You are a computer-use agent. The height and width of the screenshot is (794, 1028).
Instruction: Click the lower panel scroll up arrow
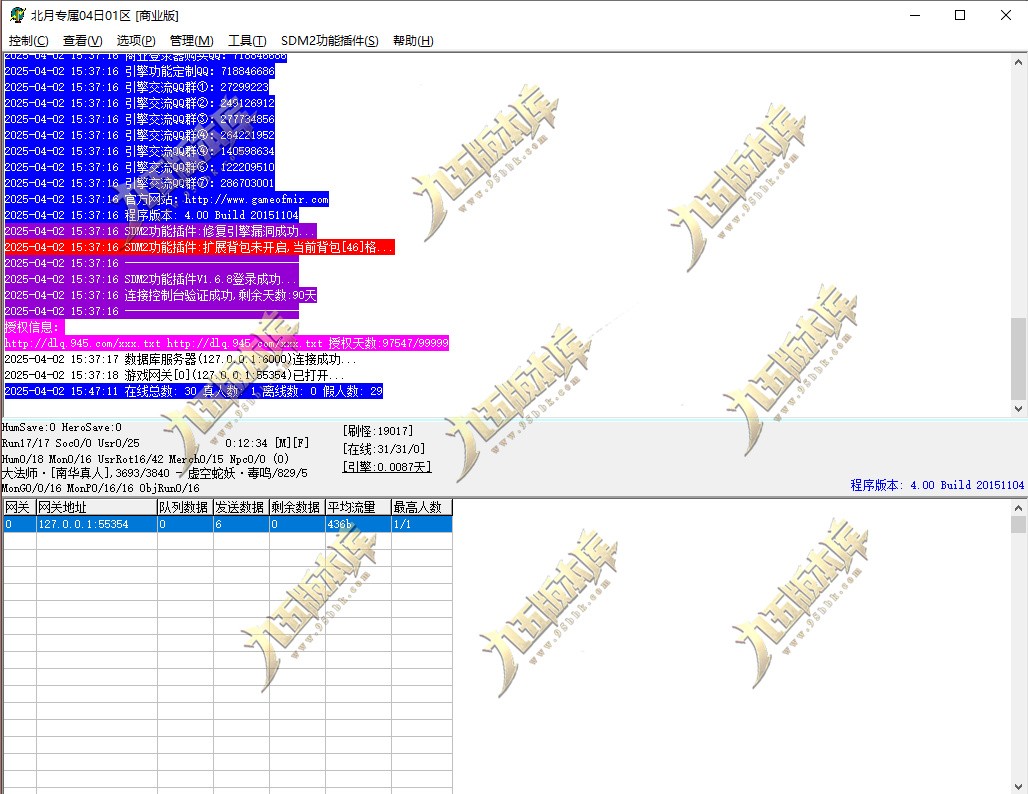click(x=1018, y=507)
